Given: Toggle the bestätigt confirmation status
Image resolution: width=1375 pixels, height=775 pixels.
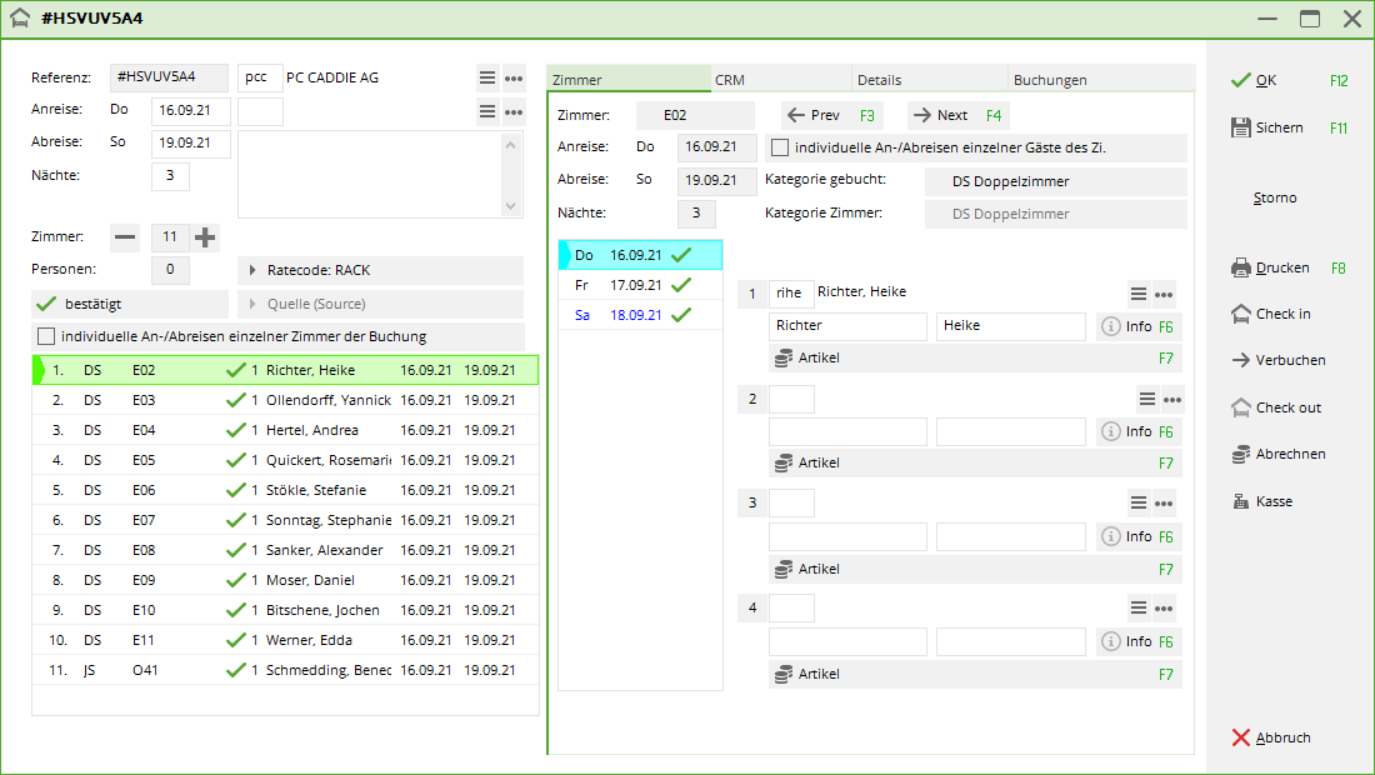Looking at the screenshot, I should tap(130, 304).
